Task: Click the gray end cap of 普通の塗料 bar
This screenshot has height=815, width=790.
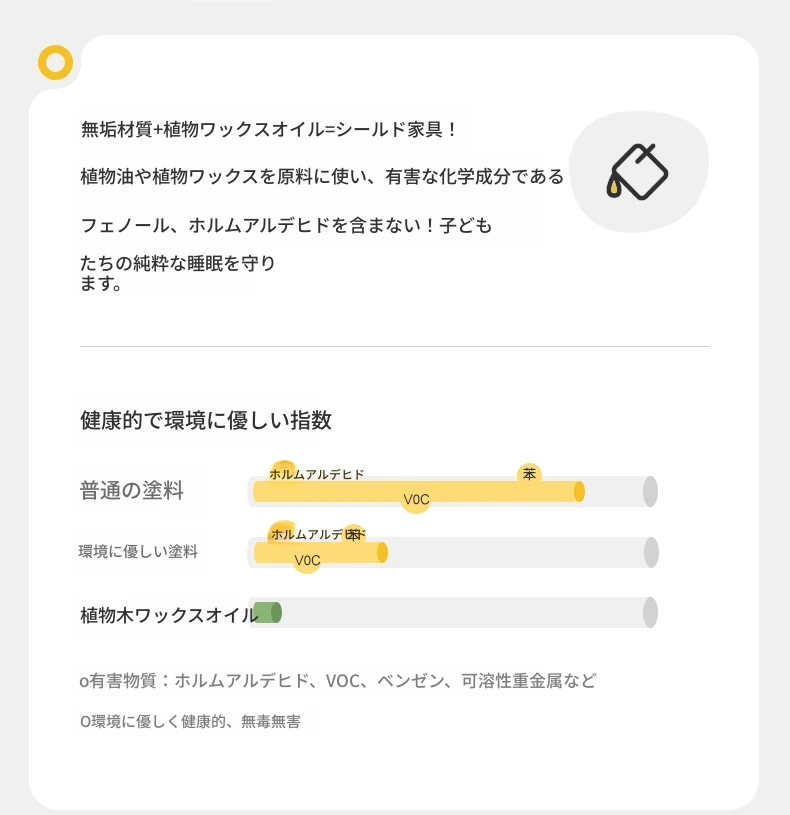Action: click(650, 491)
